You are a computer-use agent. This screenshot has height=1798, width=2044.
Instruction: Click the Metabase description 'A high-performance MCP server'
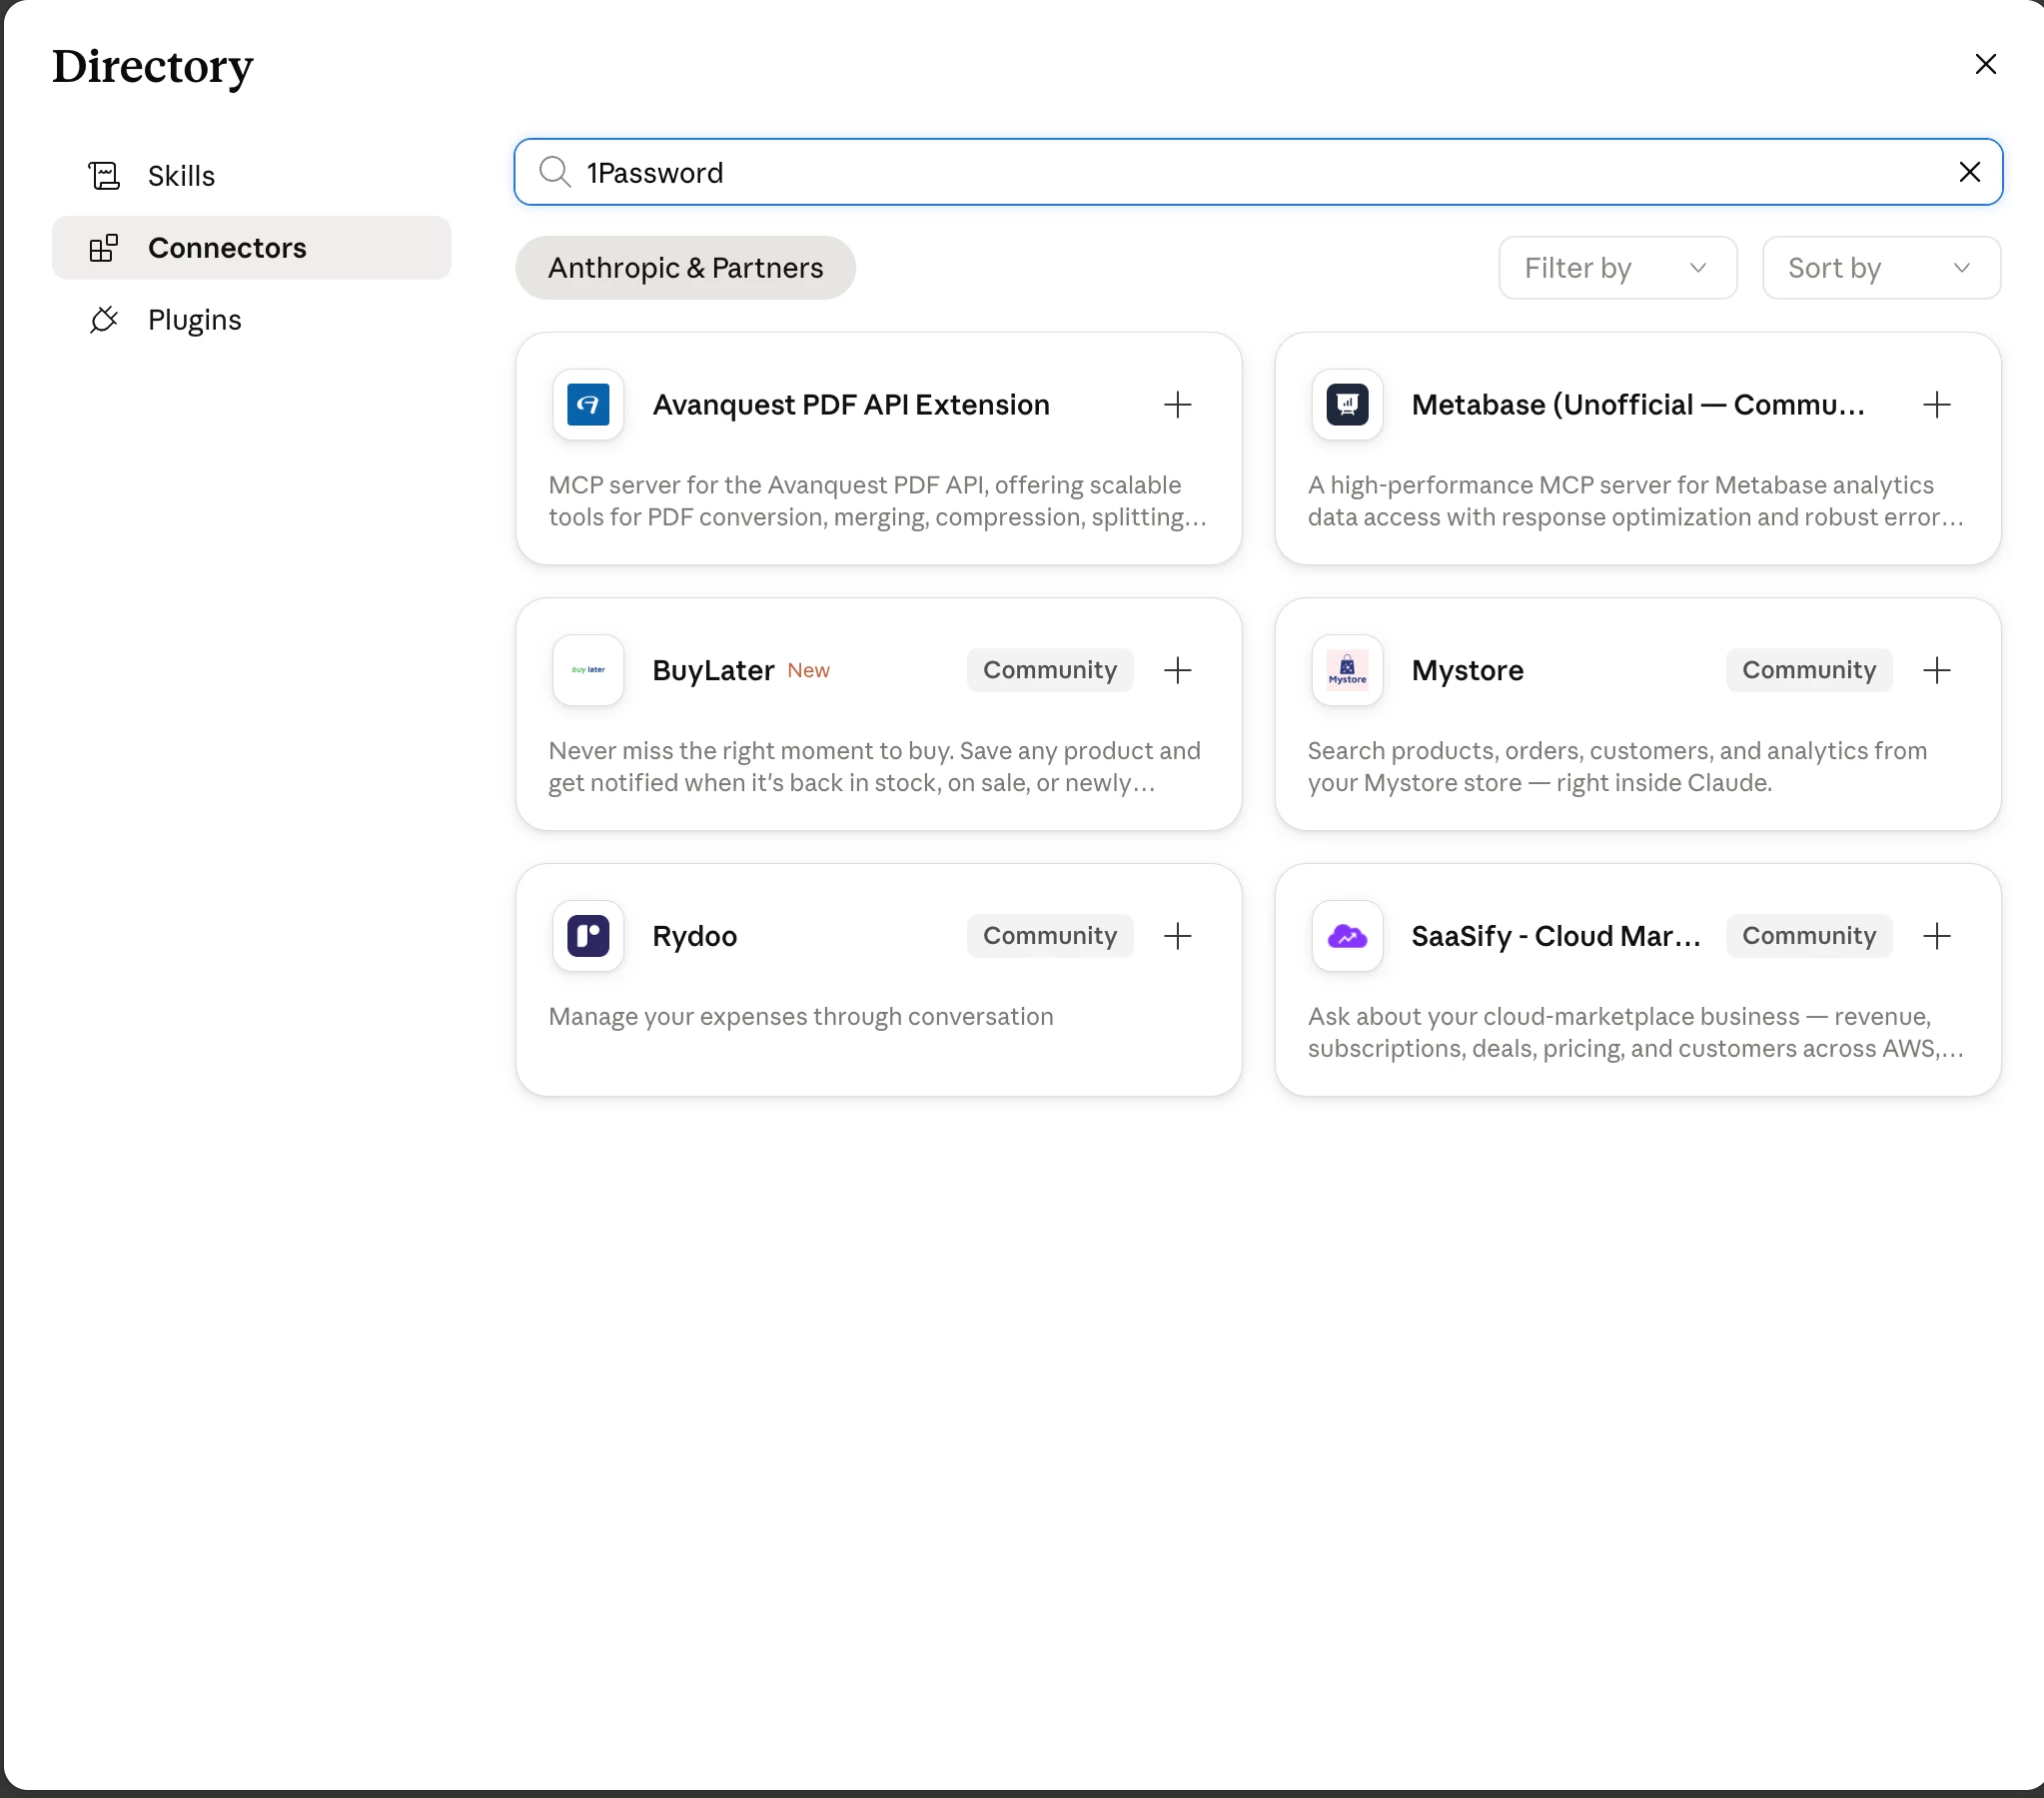pyautogui.click(x=1636, y=501)
